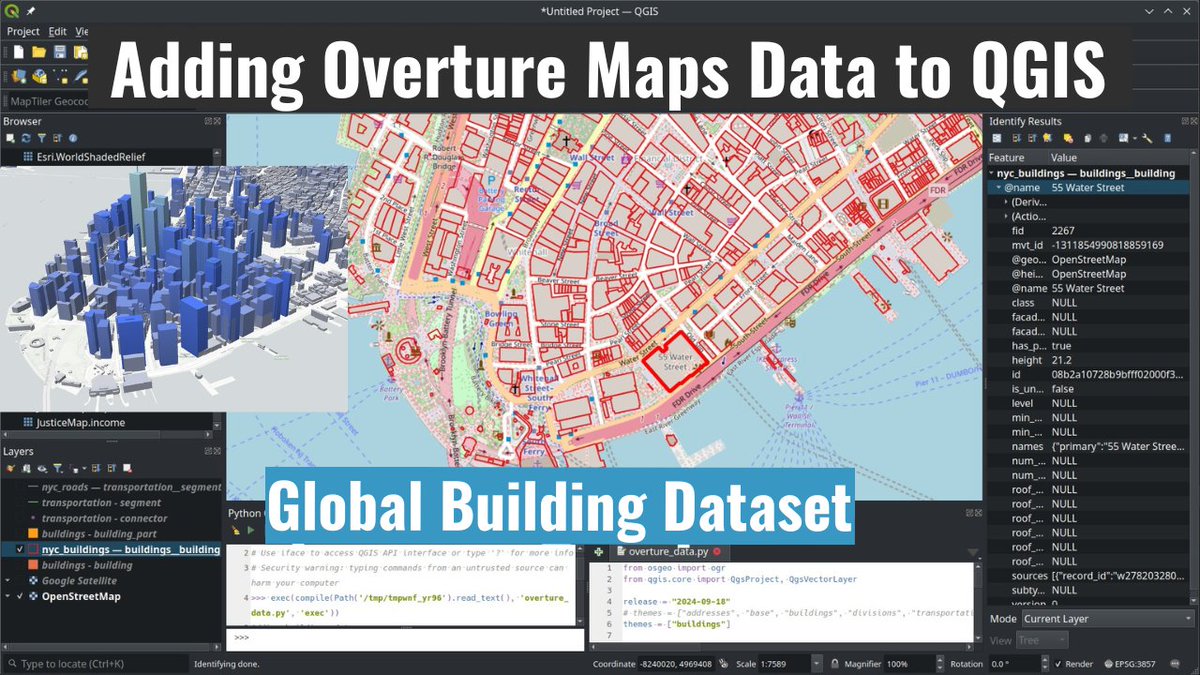The width and height of the screenshot is (1200, 675).
Task: Close the overture_data.py editor tab
Action: pos(716,551)
